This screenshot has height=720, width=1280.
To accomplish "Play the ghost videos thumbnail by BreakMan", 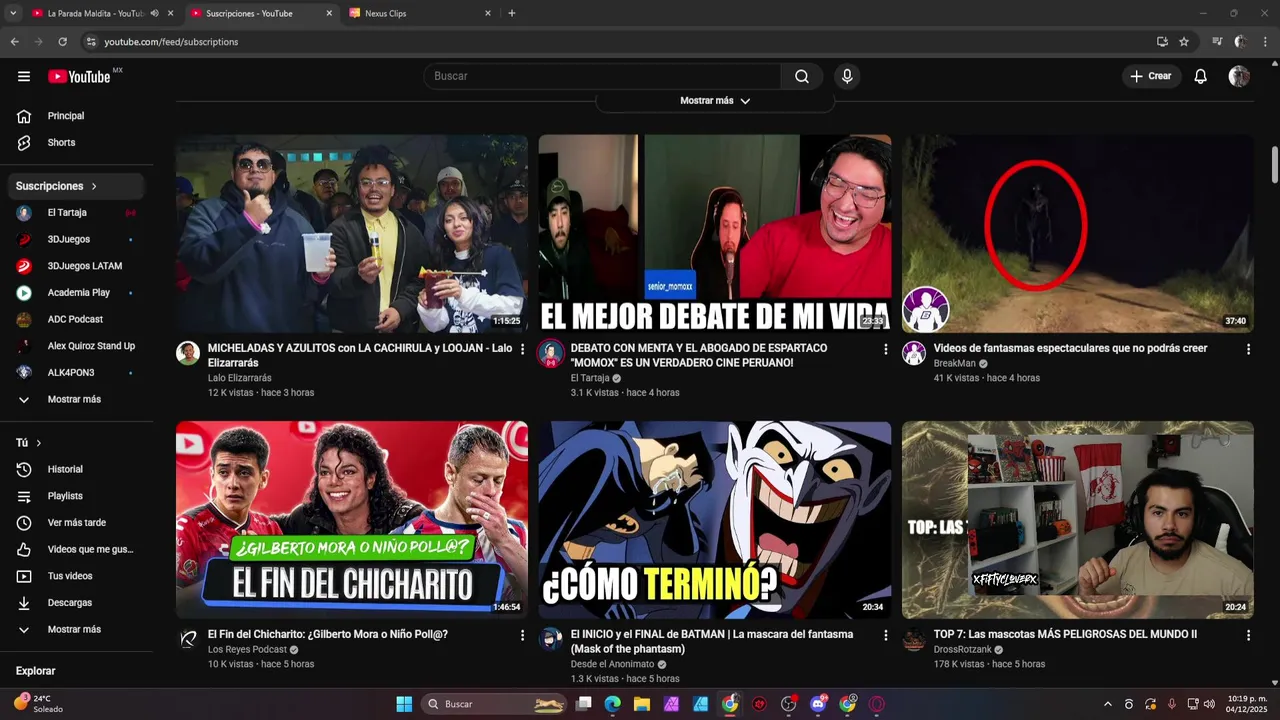I will click(x=1078, y=234).
